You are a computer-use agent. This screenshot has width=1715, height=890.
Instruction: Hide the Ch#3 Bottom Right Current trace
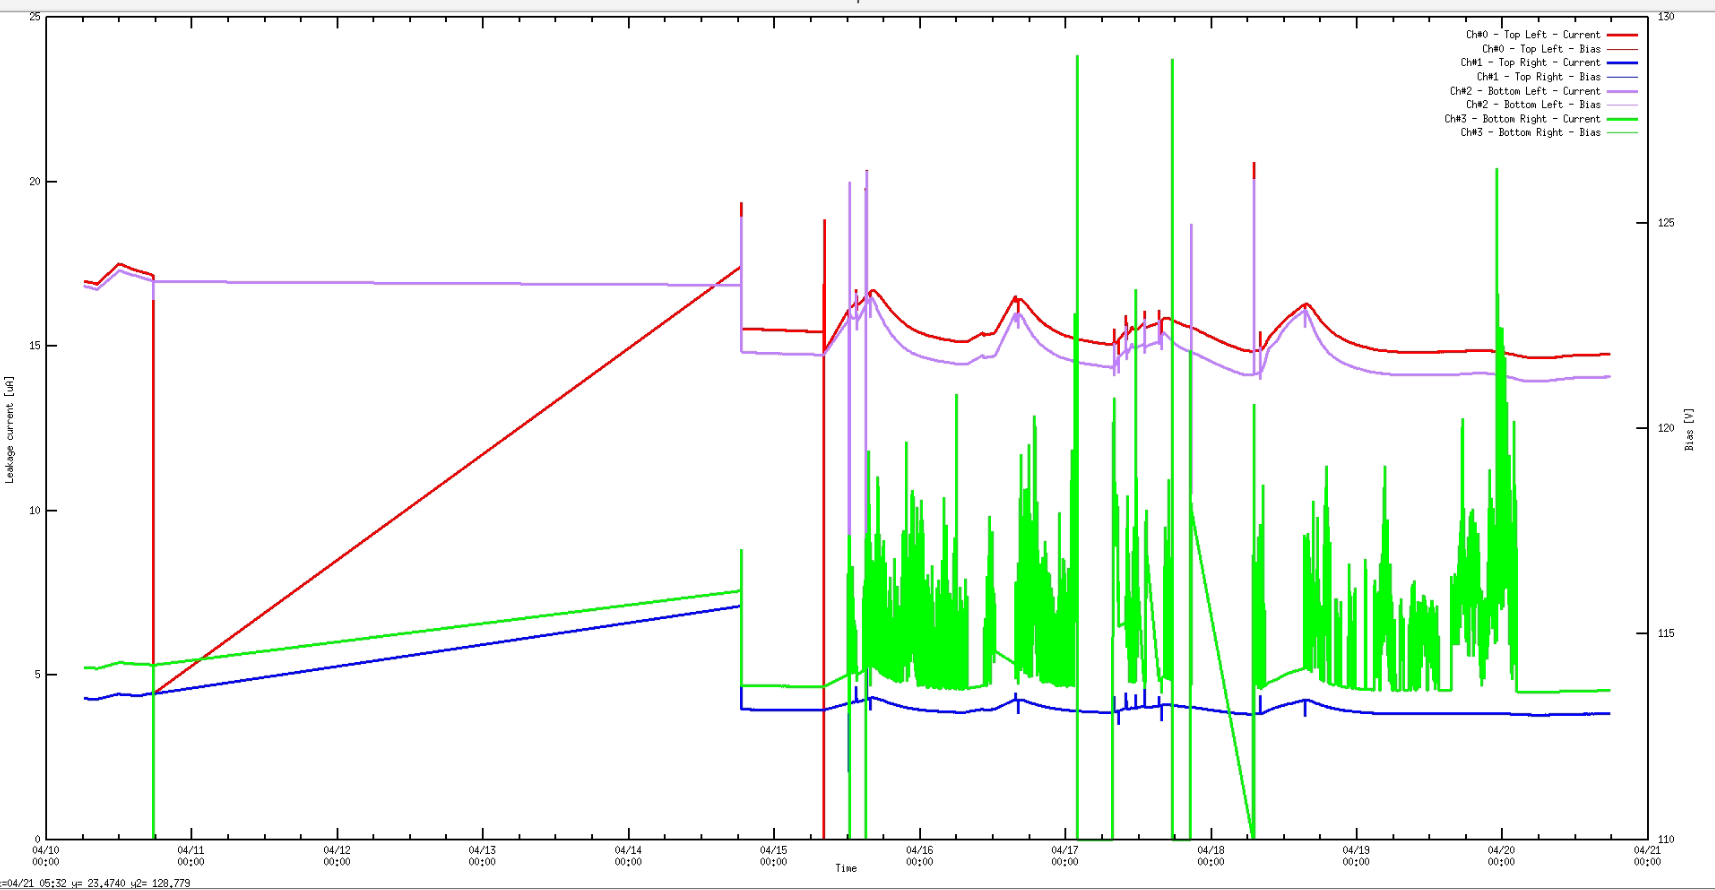pyautogui.click(x=1521, y=119)
